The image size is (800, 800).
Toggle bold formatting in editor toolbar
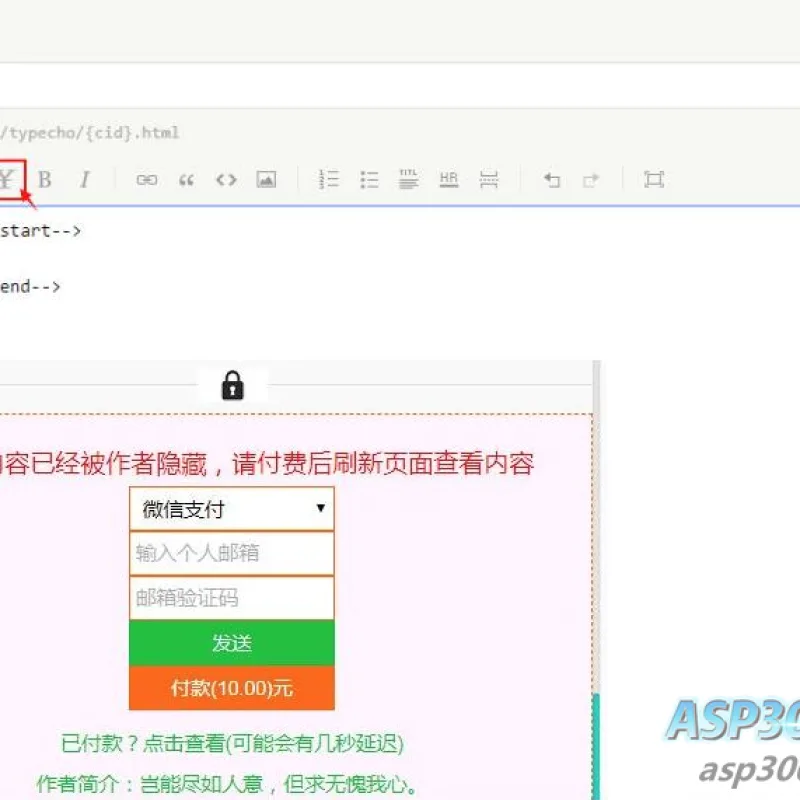[x=45, y=180]
